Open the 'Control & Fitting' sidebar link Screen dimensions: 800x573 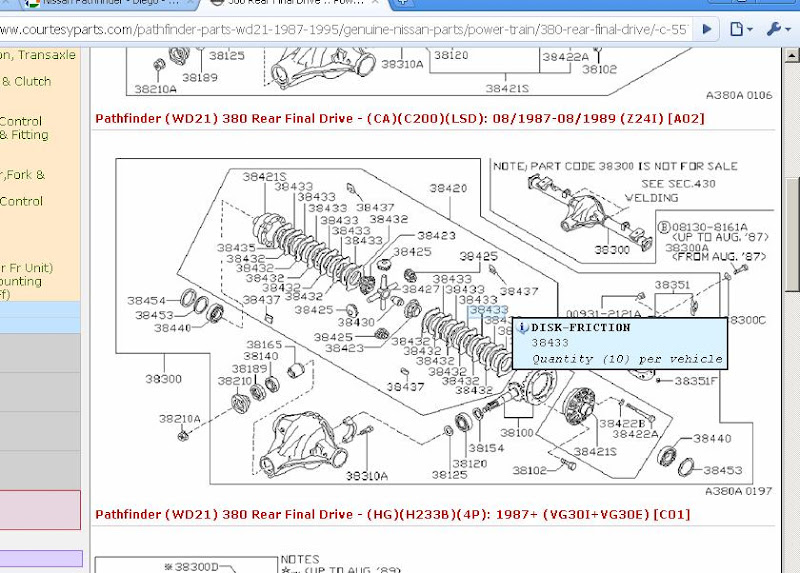24,128
